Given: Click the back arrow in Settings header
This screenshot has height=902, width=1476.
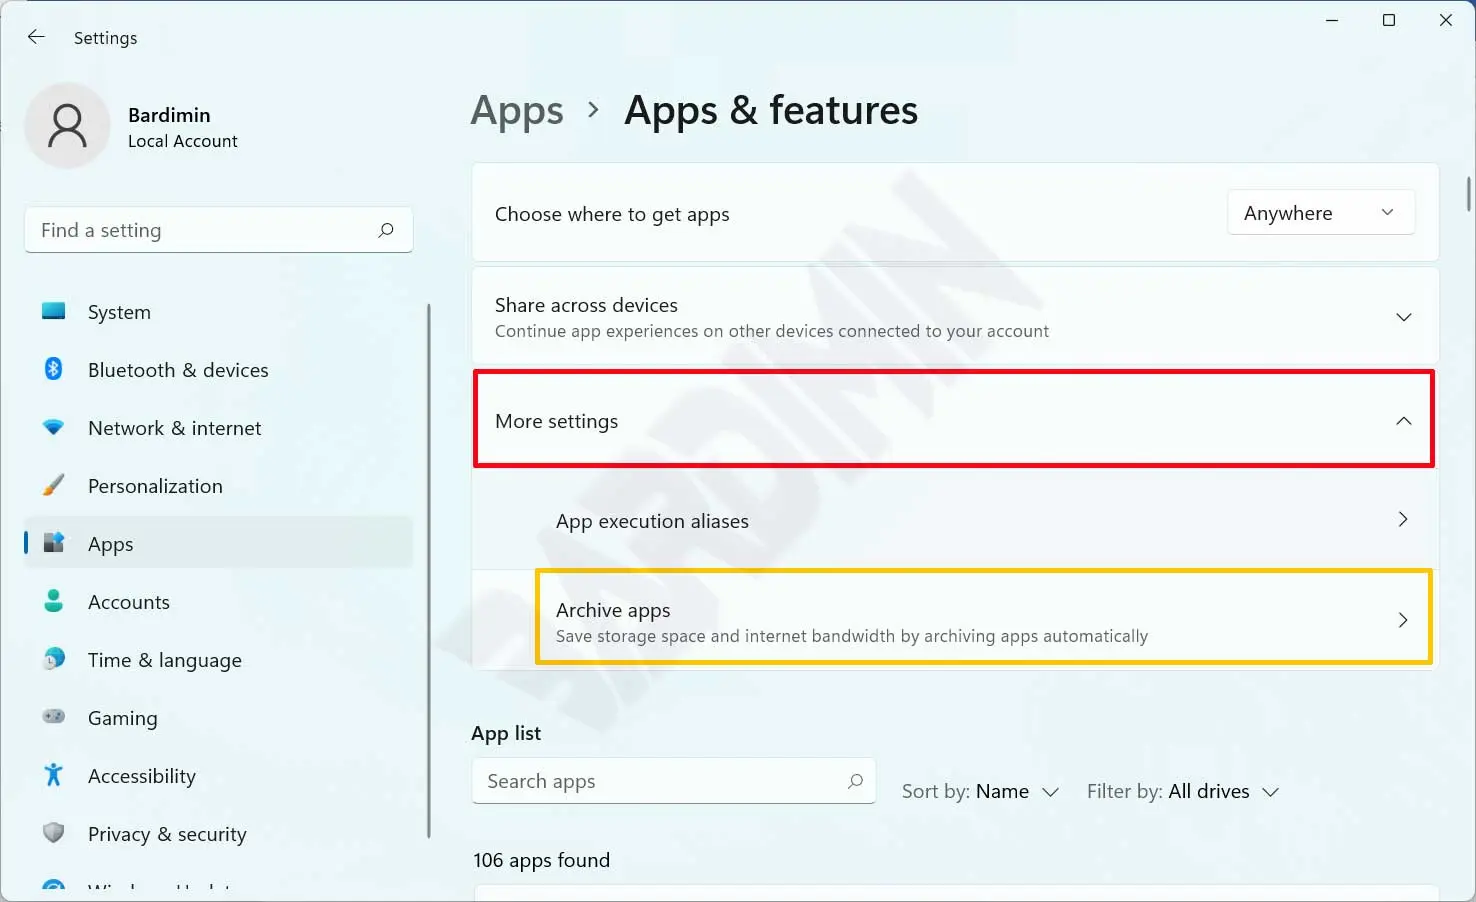Looking at the screenshot, I should click(36, 37).
